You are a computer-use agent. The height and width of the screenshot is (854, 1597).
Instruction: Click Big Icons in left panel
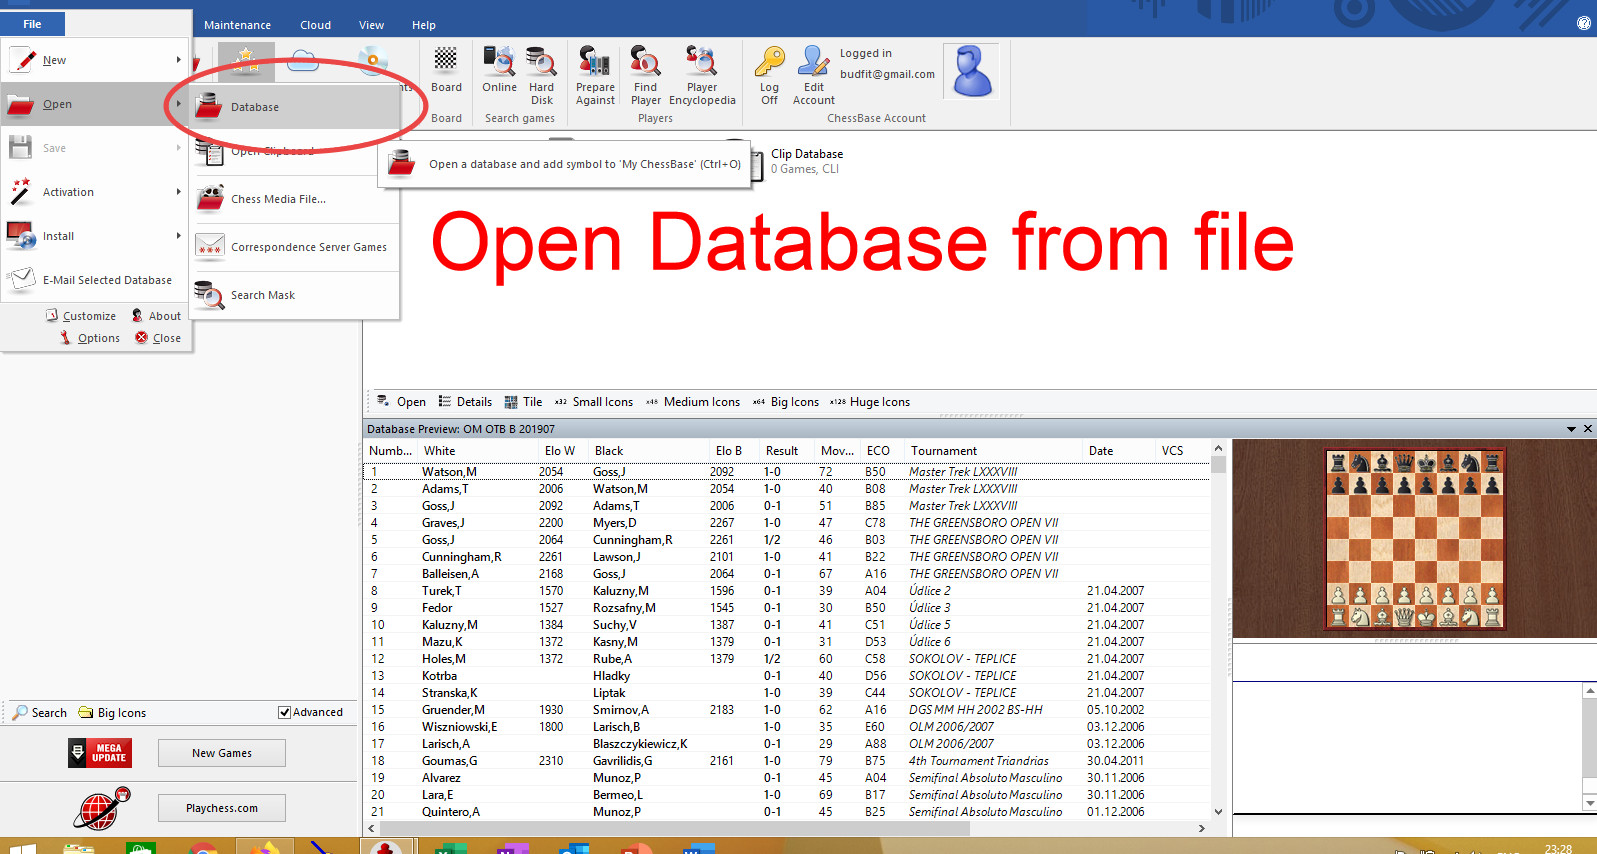point(112,712)
